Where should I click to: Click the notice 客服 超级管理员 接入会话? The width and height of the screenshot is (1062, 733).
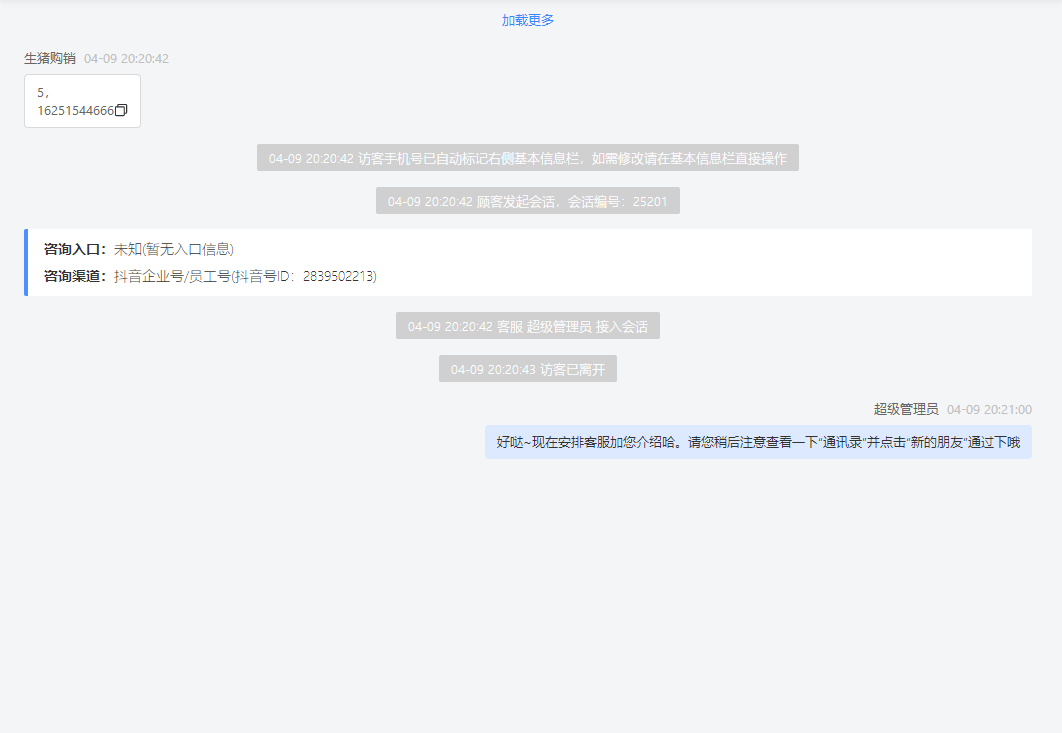click(x=528, y=326)
